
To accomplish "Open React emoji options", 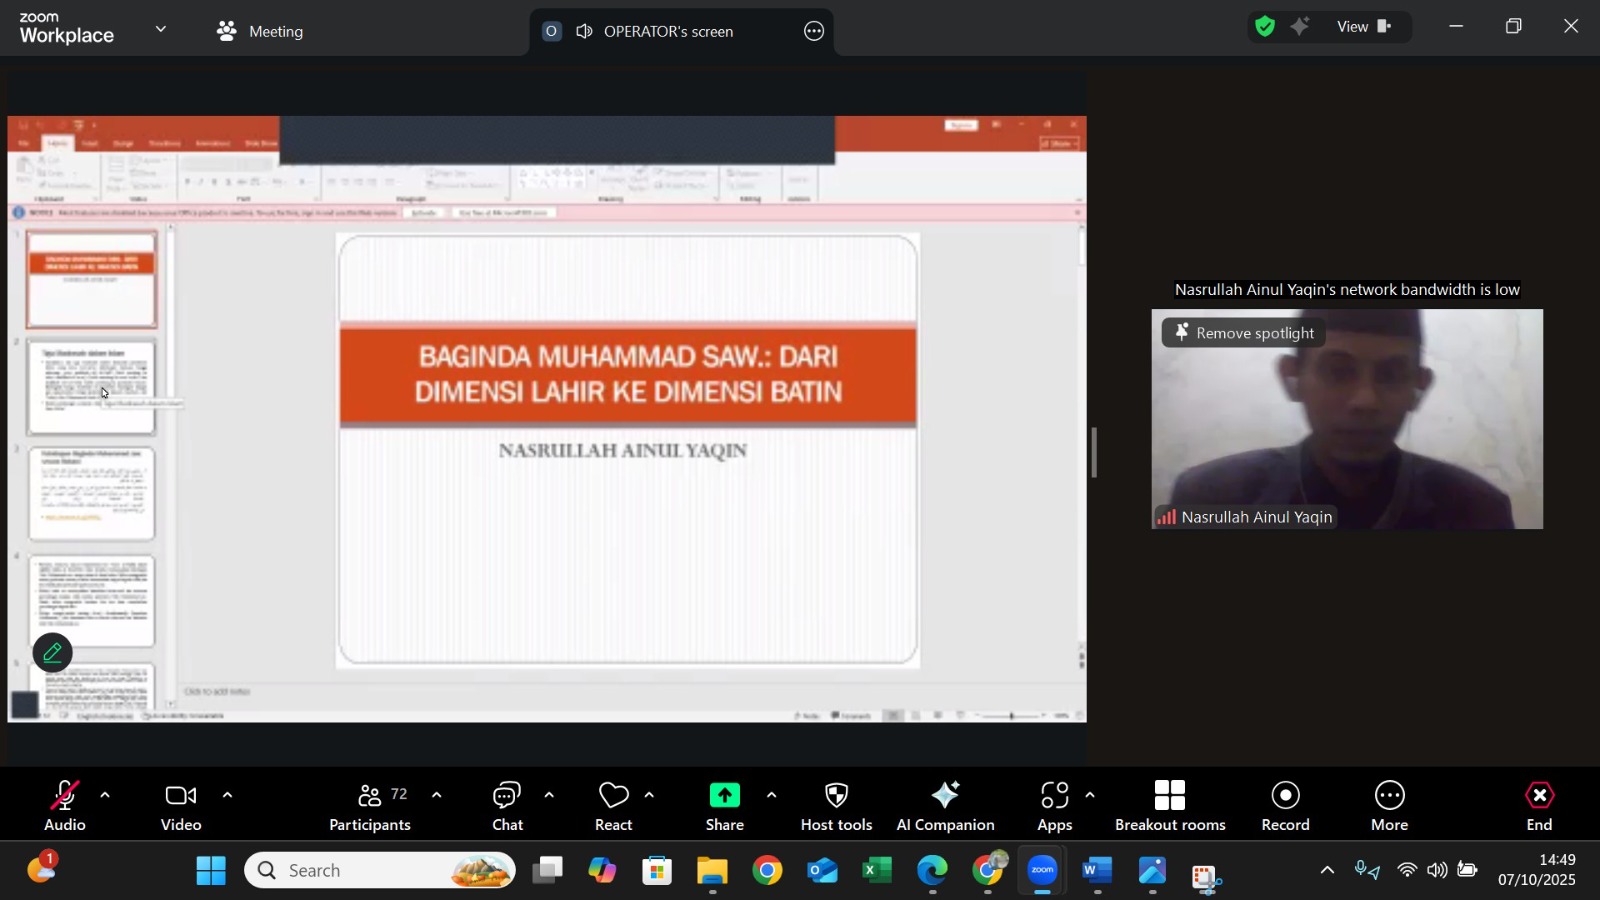I will click(x=613, y=805).
